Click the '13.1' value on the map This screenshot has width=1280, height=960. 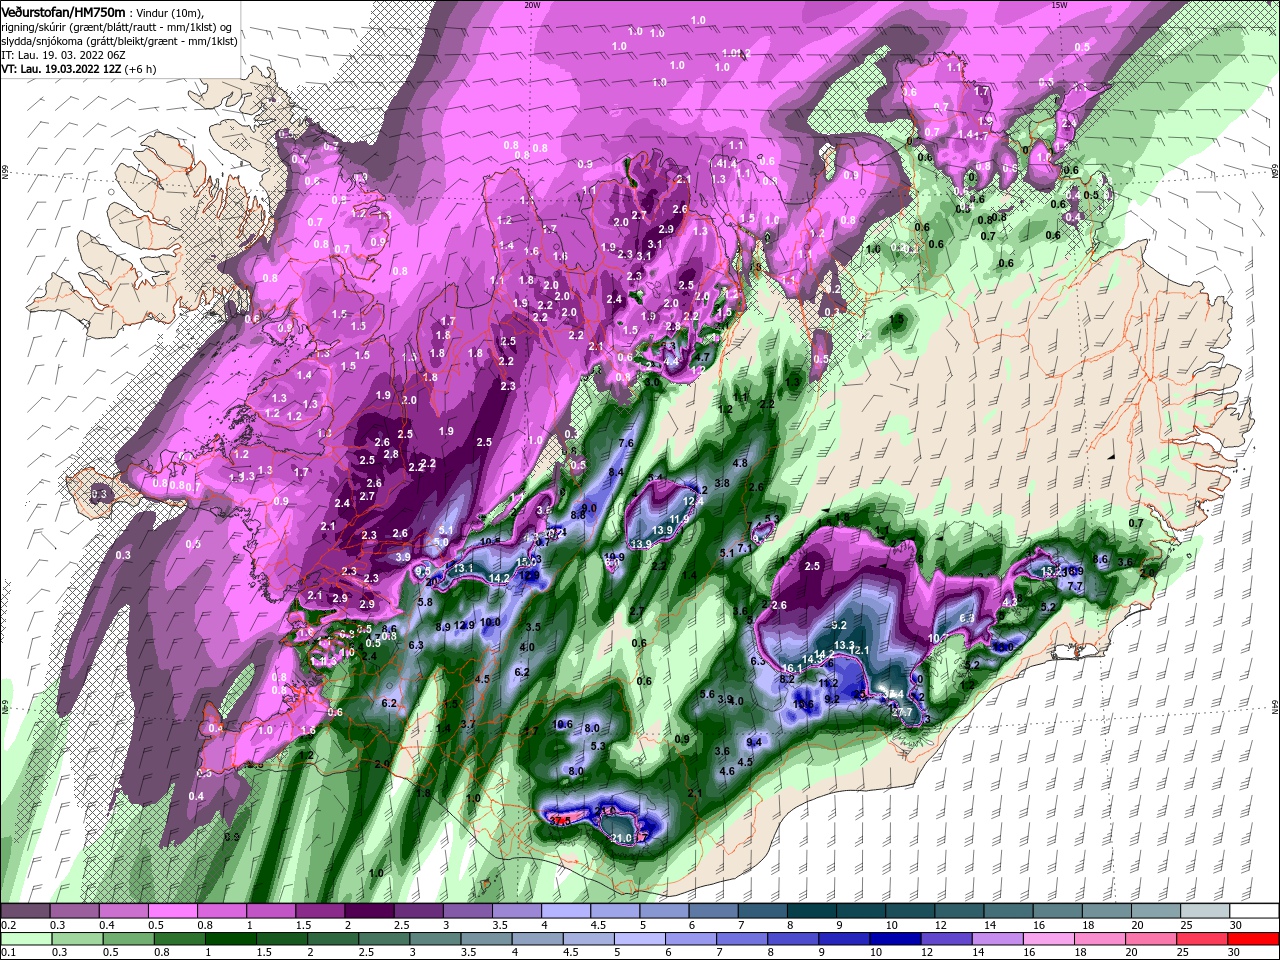tap(463, 569)
